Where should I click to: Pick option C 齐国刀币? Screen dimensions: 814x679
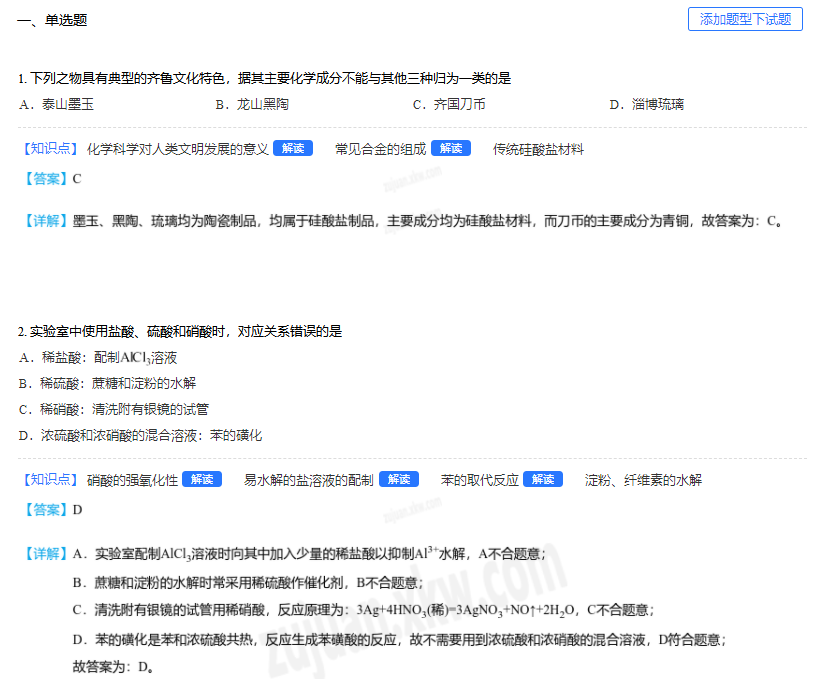449,104
